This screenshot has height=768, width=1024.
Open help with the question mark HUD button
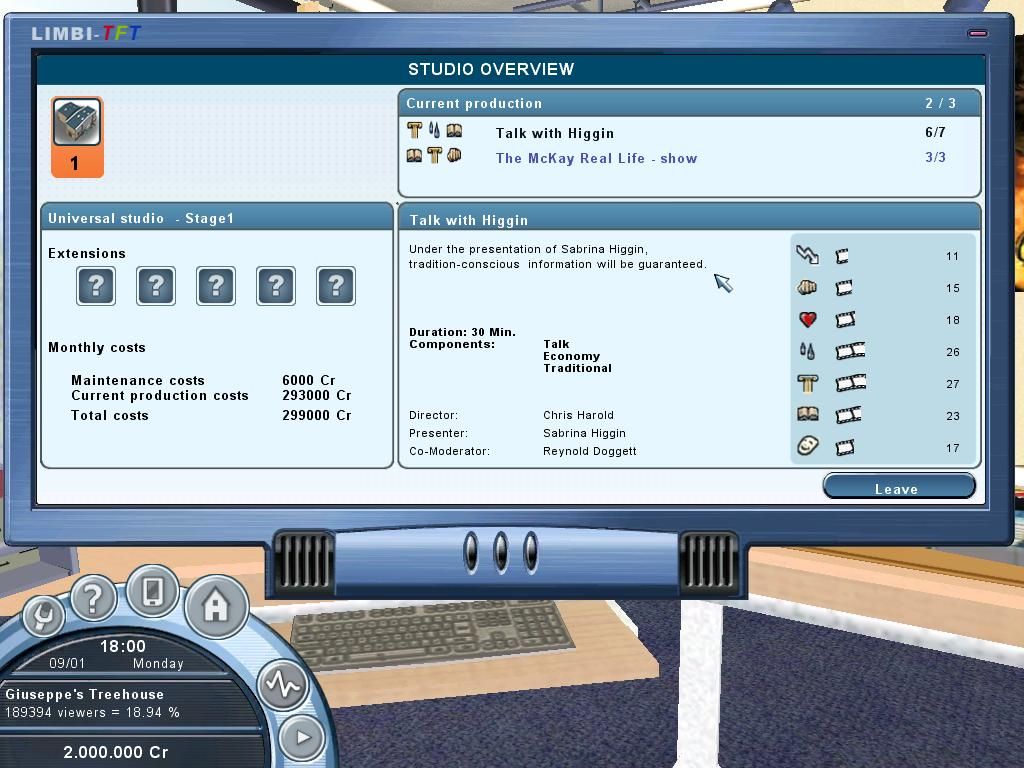click(93, 598)
